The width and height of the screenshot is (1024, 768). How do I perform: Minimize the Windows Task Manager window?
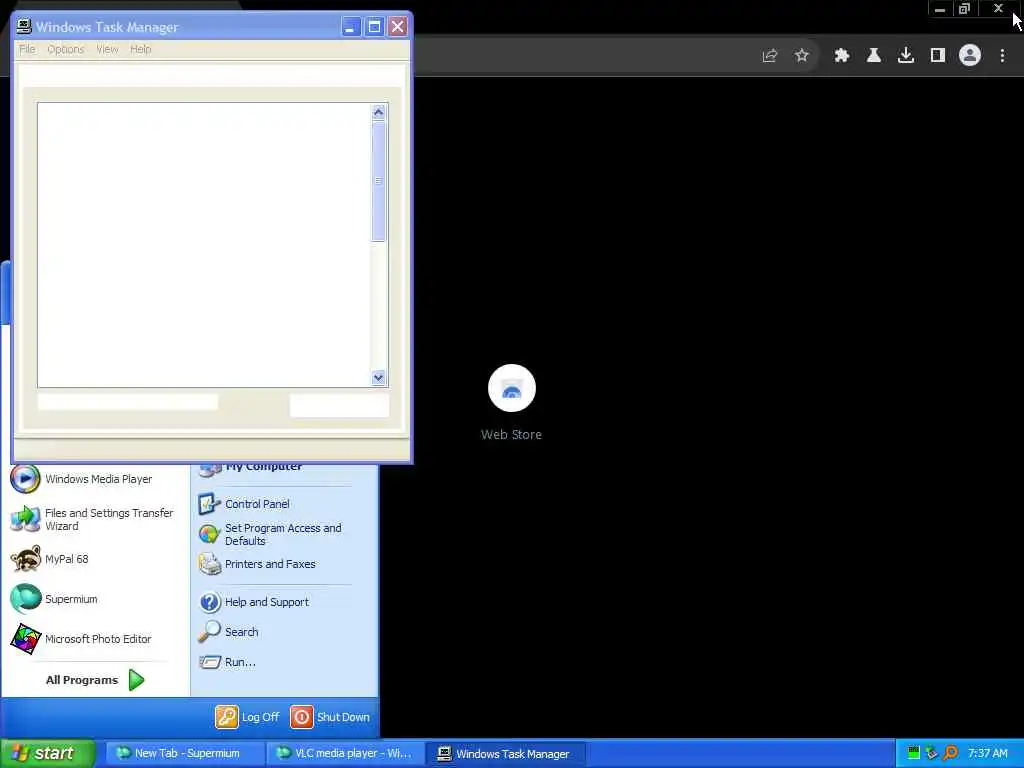[351, 27]
